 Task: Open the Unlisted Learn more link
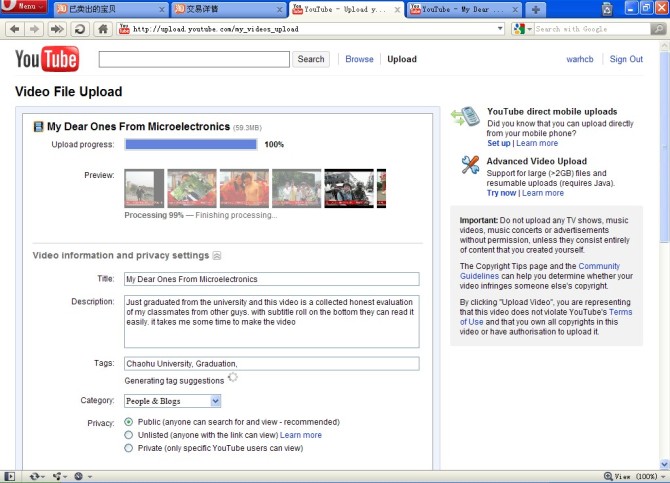pos(301,435)
